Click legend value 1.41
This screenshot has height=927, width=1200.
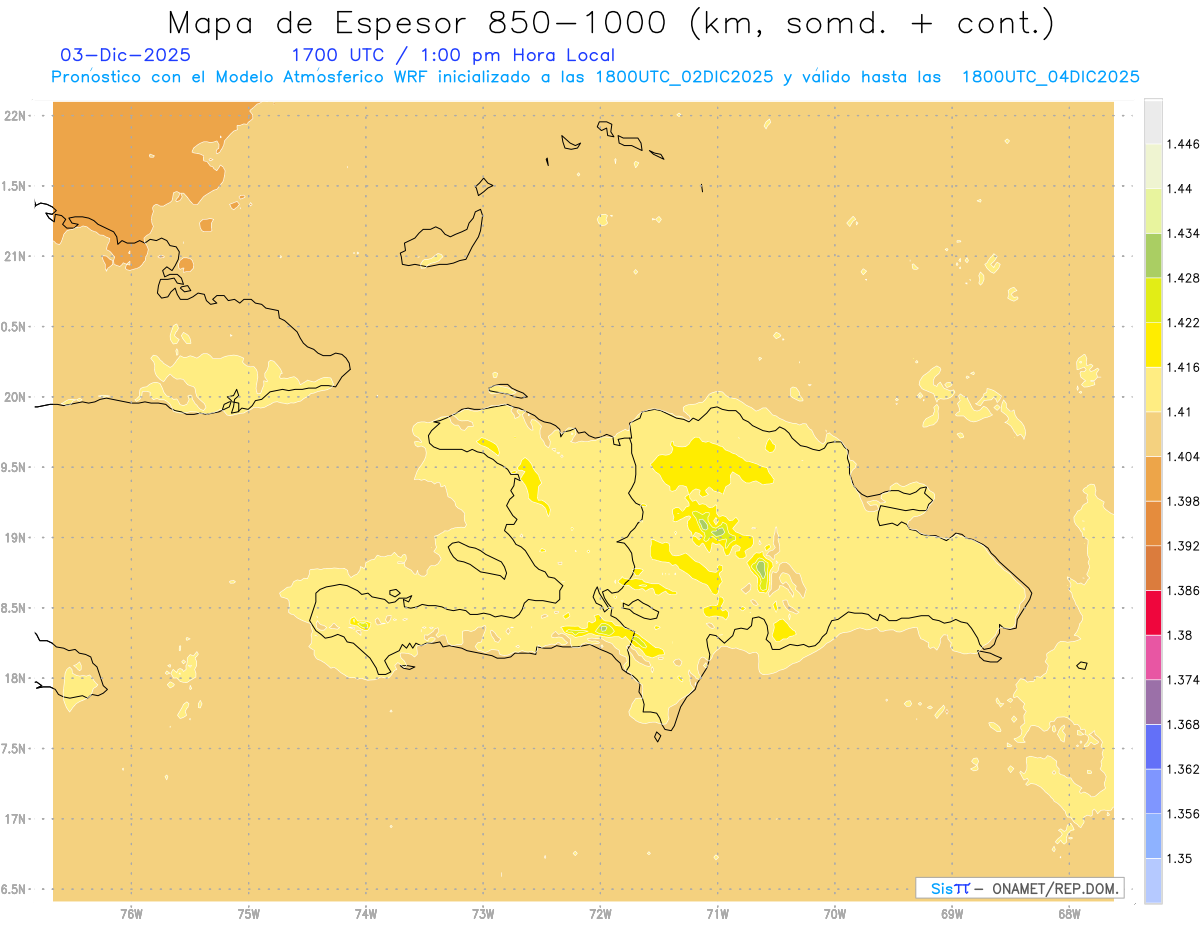(x=1179, y=412)
